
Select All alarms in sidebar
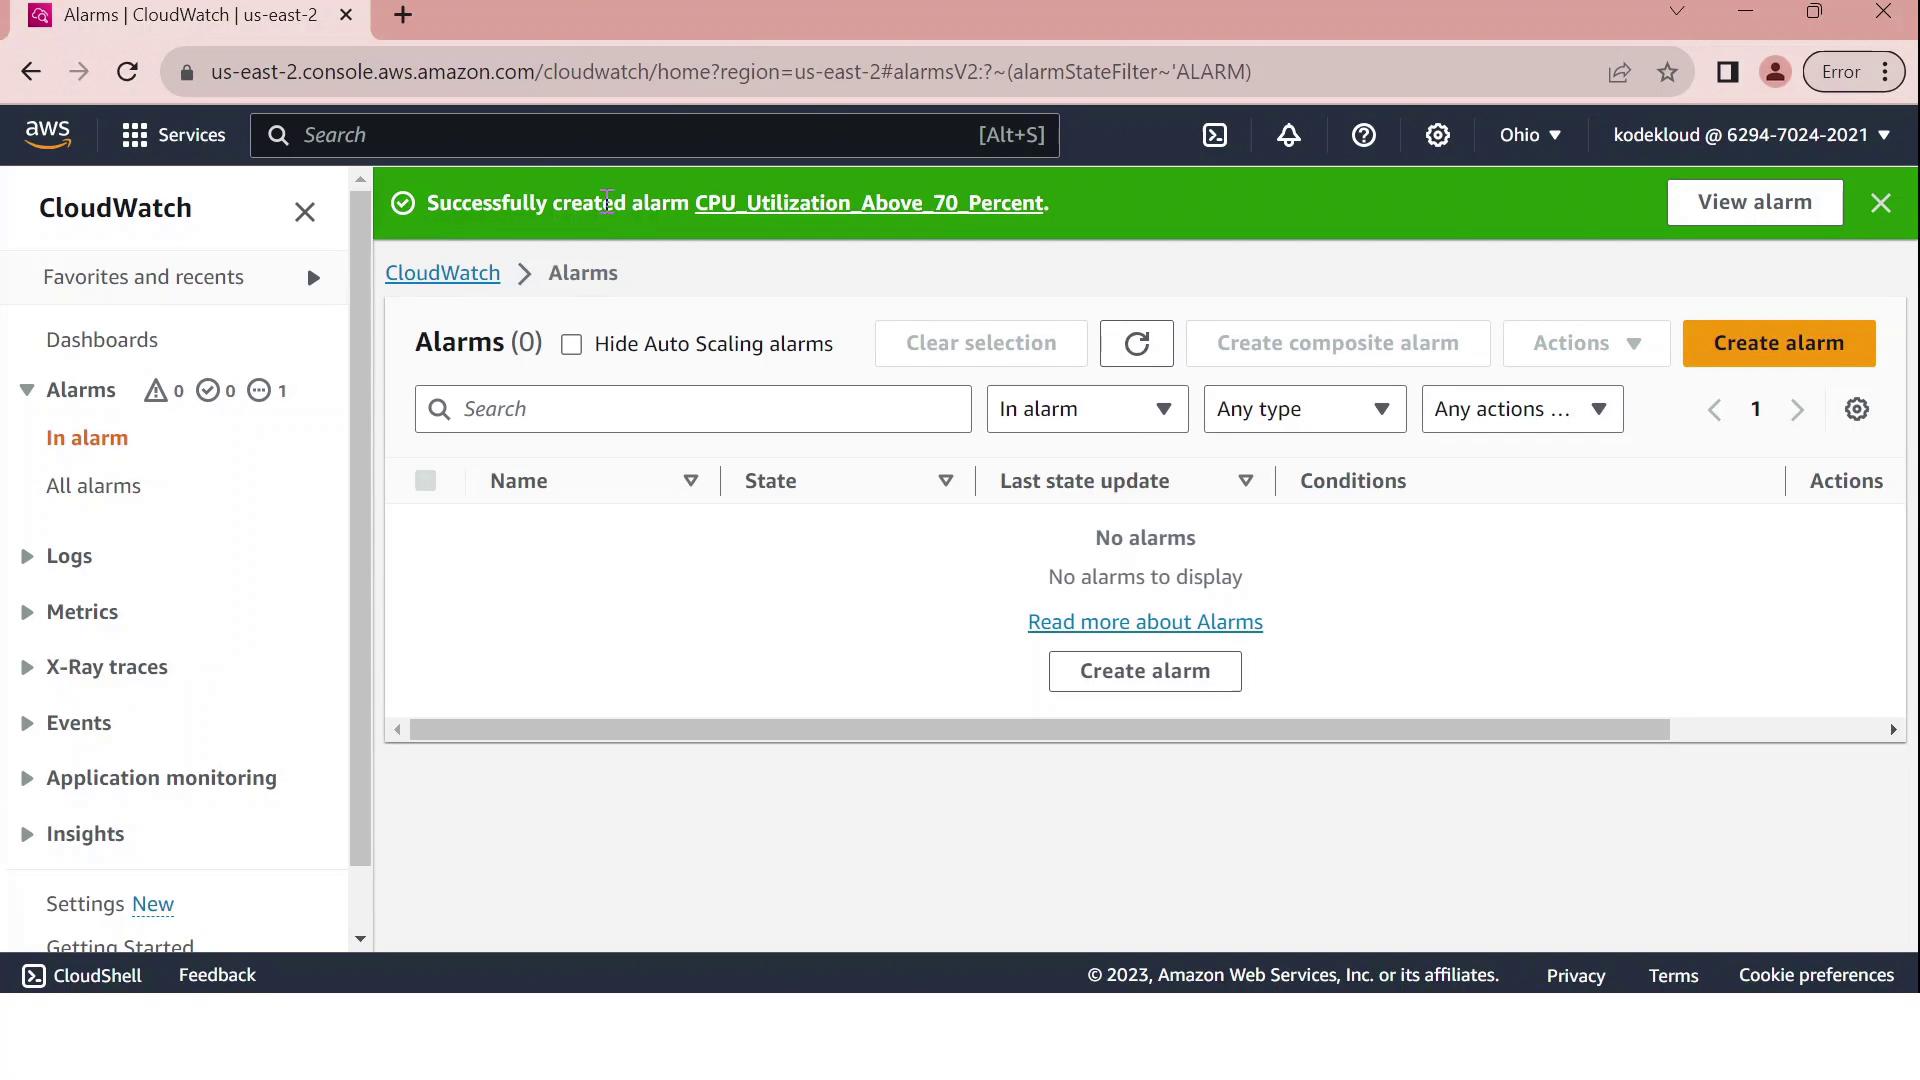pyautogui.click(x=93, y=486)
